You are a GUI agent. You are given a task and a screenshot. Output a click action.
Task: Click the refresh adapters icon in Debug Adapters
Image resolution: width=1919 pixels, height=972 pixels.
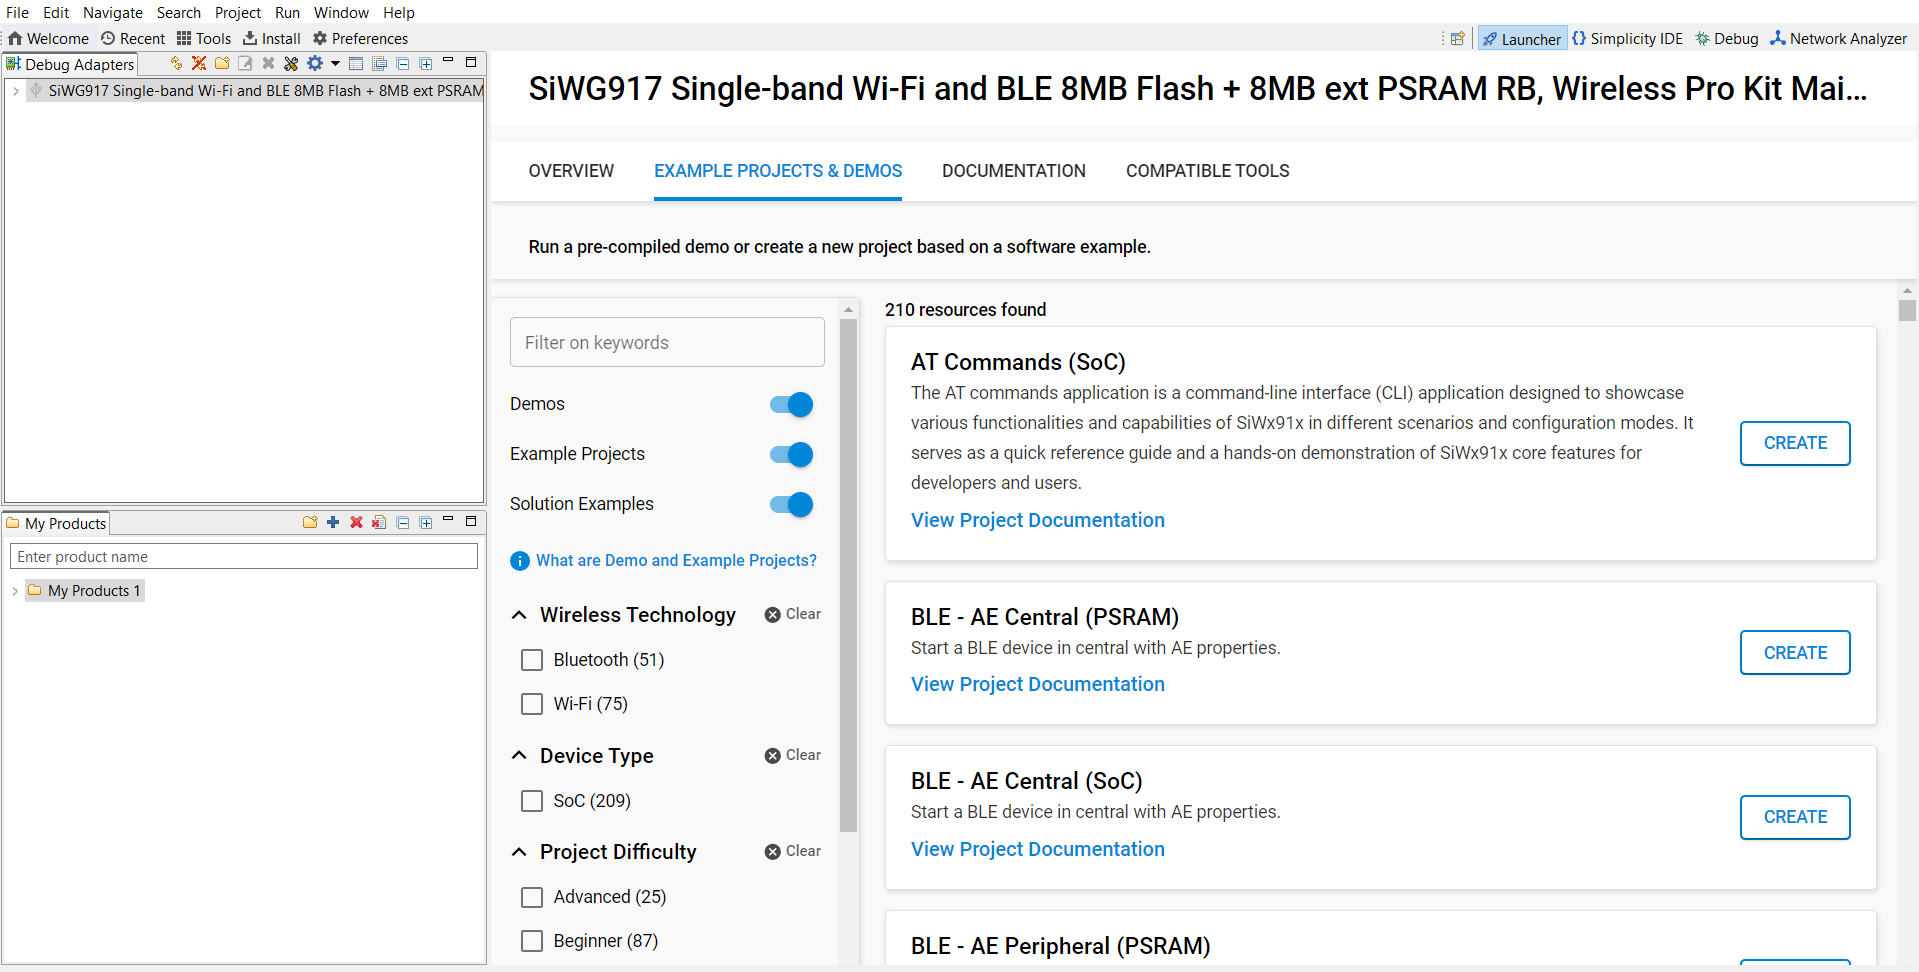pos(176,63)
